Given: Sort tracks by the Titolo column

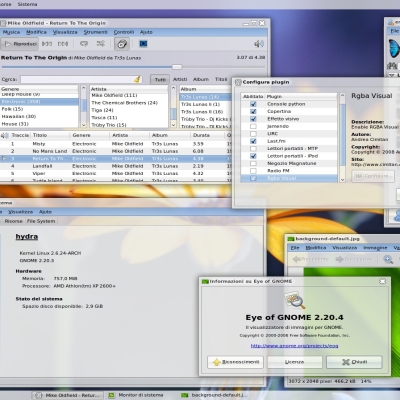Looking at the screenshot, I should (x=50, y=135).
